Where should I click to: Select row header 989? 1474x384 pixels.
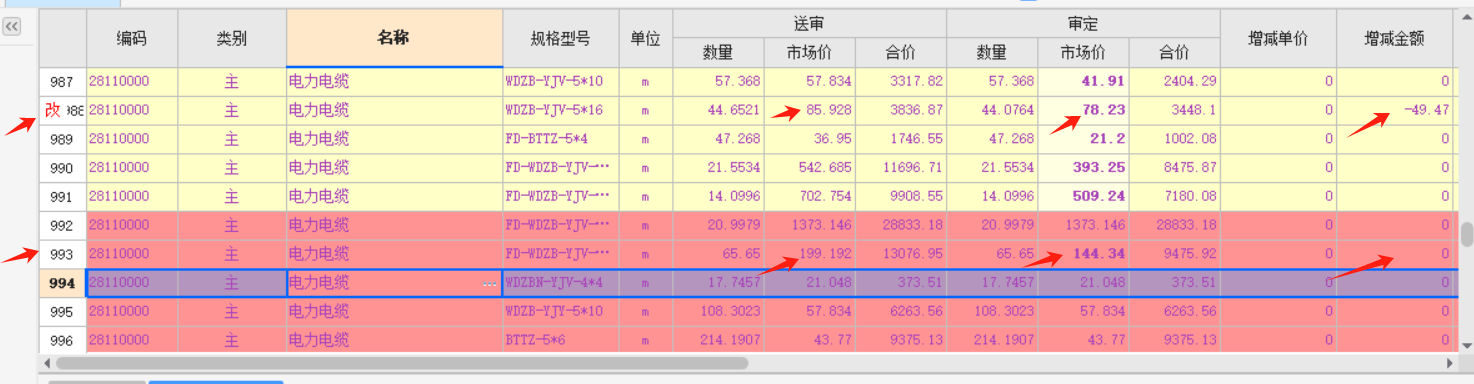point(62,139)
